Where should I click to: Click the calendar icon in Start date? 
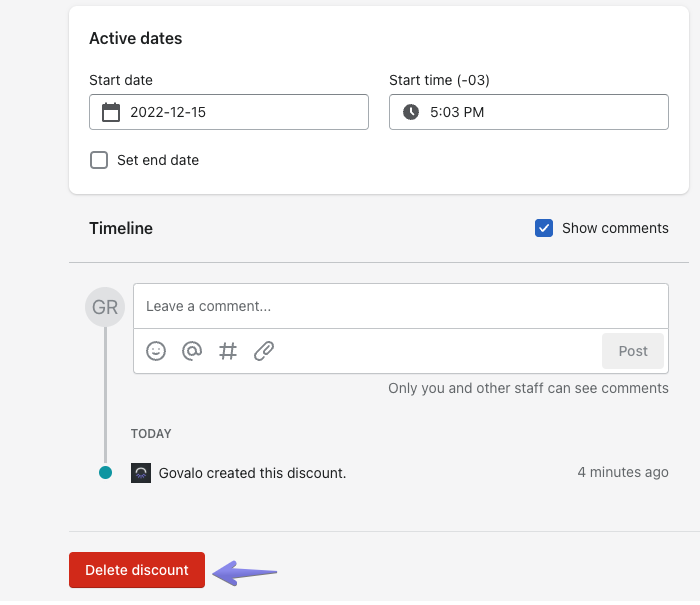point(111,112)
